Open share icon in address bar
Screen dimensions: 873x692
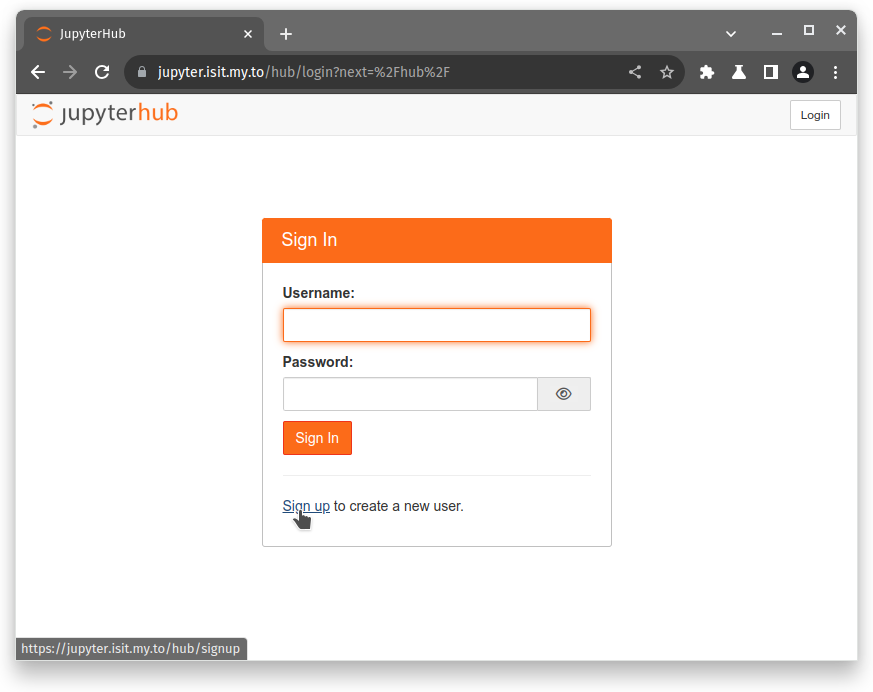pos(635,72)
